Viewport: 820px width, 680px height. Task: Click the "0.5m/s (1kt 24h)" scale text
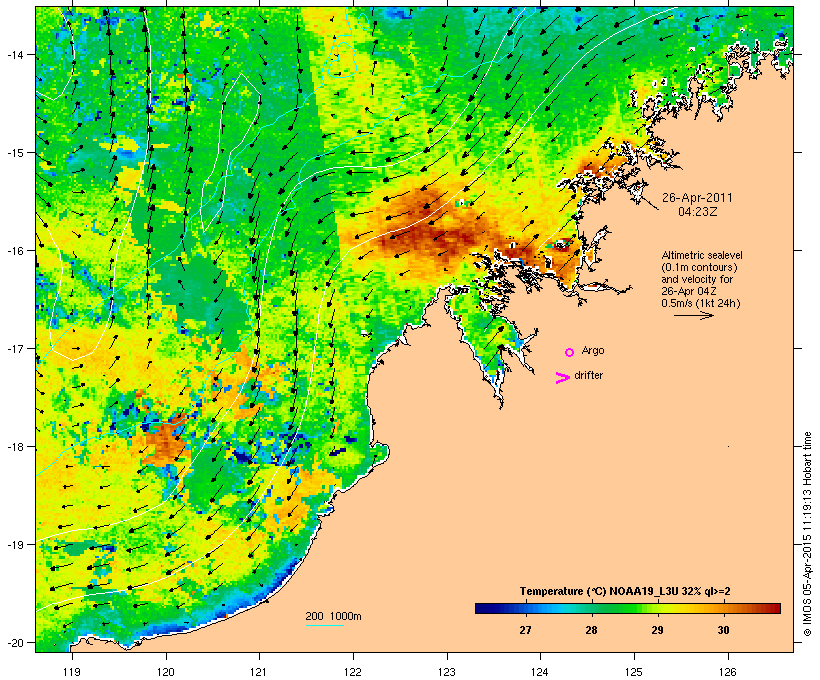coord(701,303)
